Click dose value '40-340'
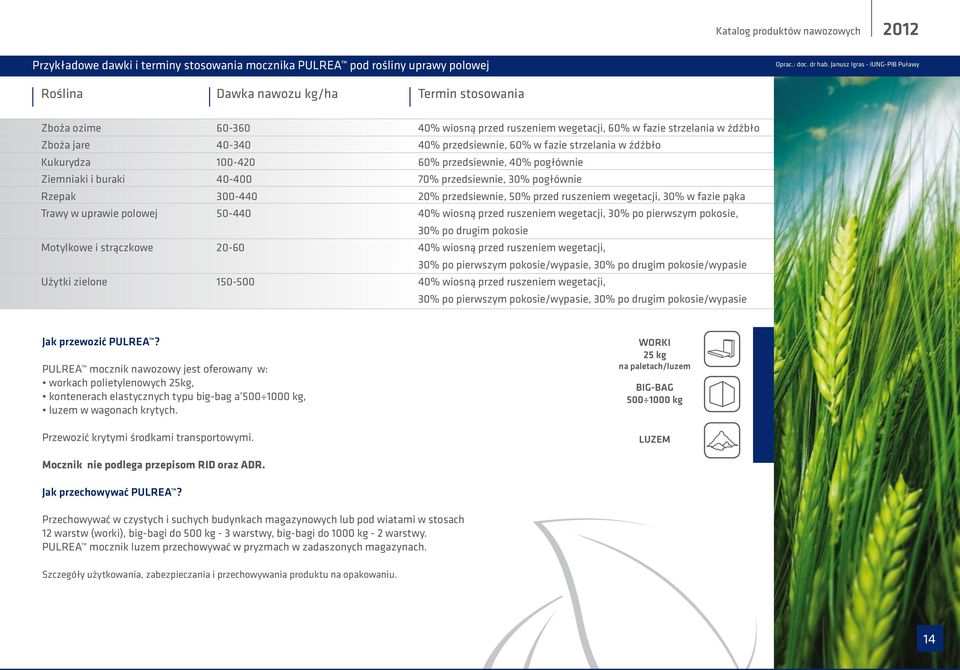 233,145
